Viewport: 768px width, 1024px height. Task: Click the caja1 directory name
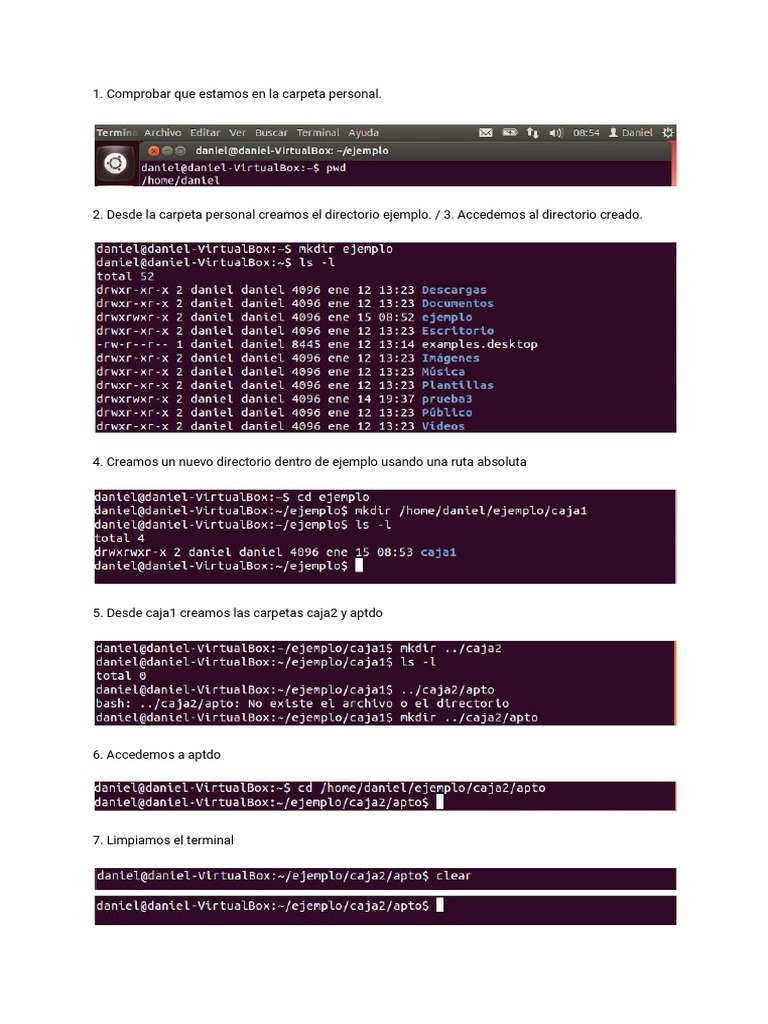[438, 552]
